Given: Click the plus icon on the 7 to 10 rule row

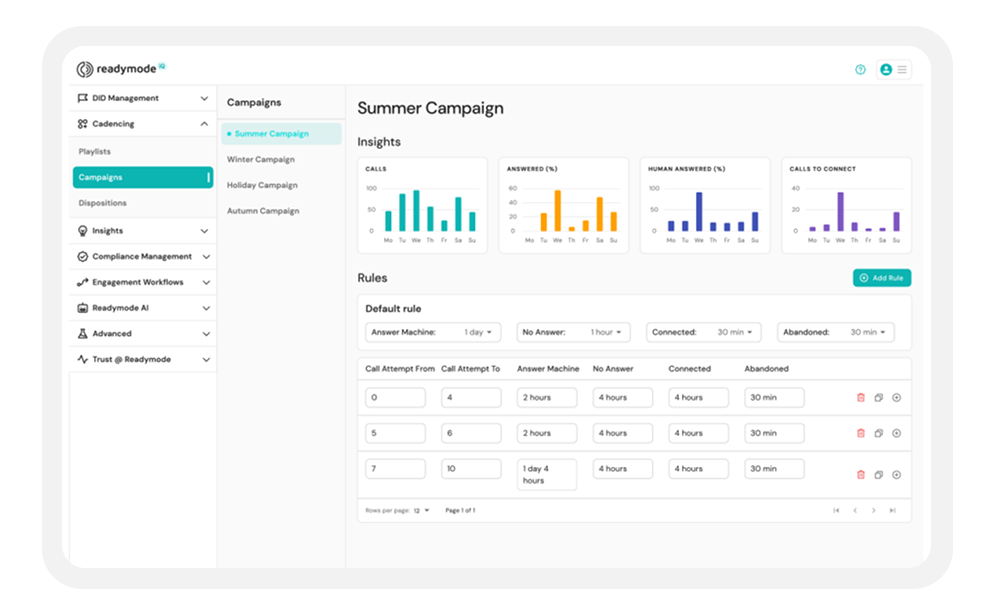Looking at the screenshot, I should coord(896,475).
